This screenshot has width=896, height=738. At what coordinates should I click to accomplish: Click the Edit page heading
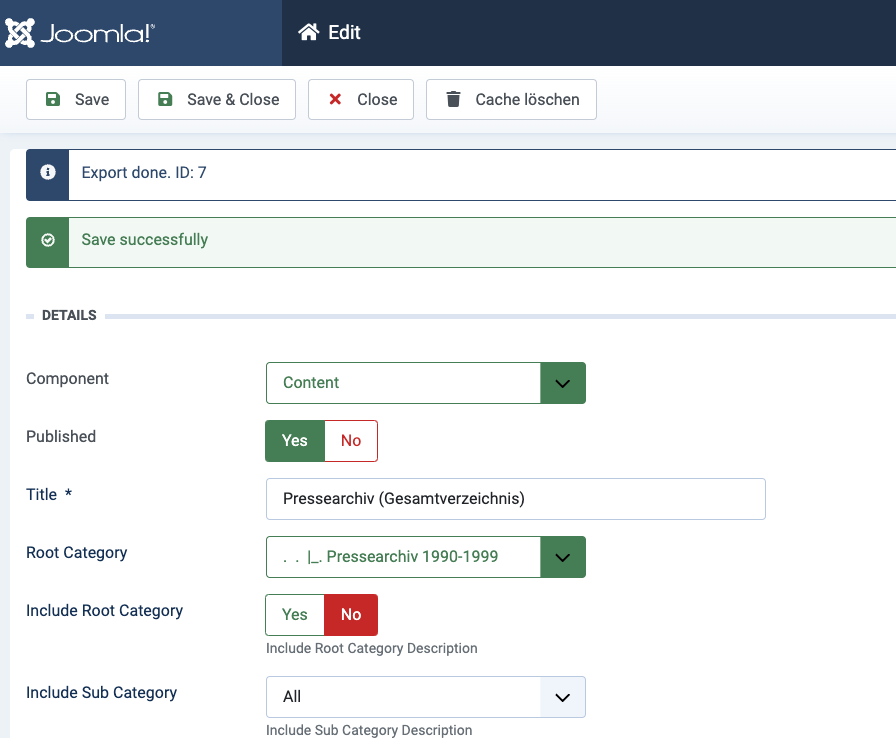344,32
